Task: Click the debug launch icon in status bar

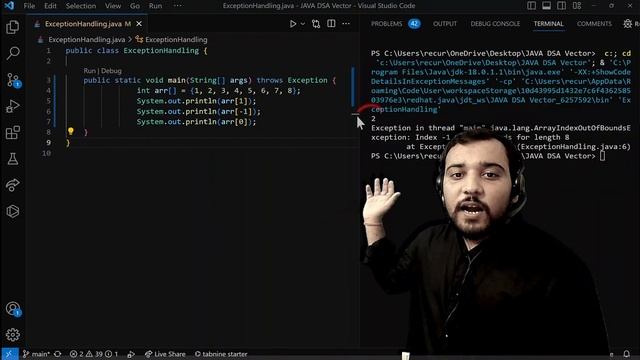Action: pyautogui.click(x=131, y=354)
